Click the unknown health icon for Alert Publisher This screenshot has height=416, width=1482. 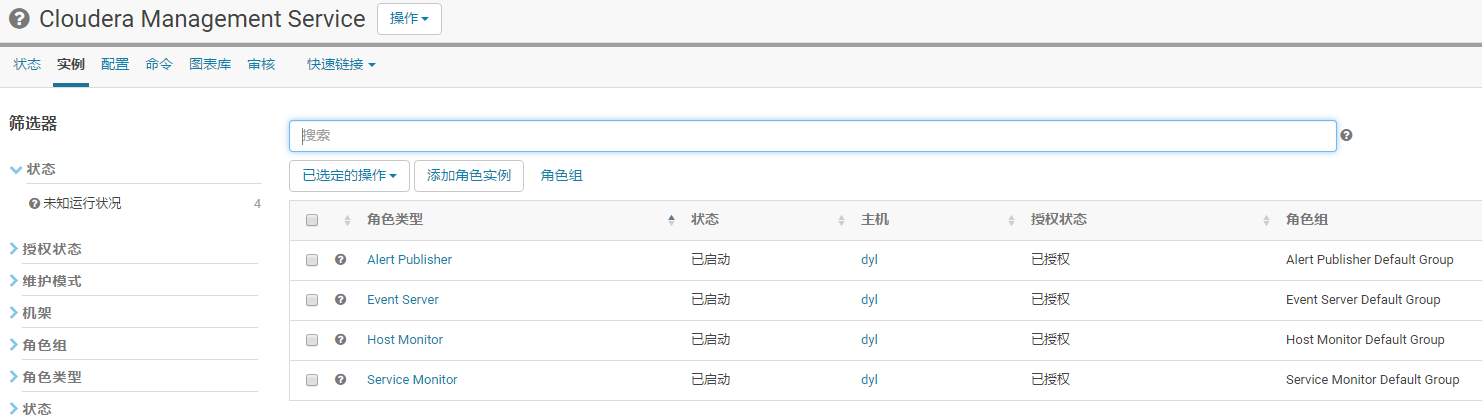(x=340, y=259)
